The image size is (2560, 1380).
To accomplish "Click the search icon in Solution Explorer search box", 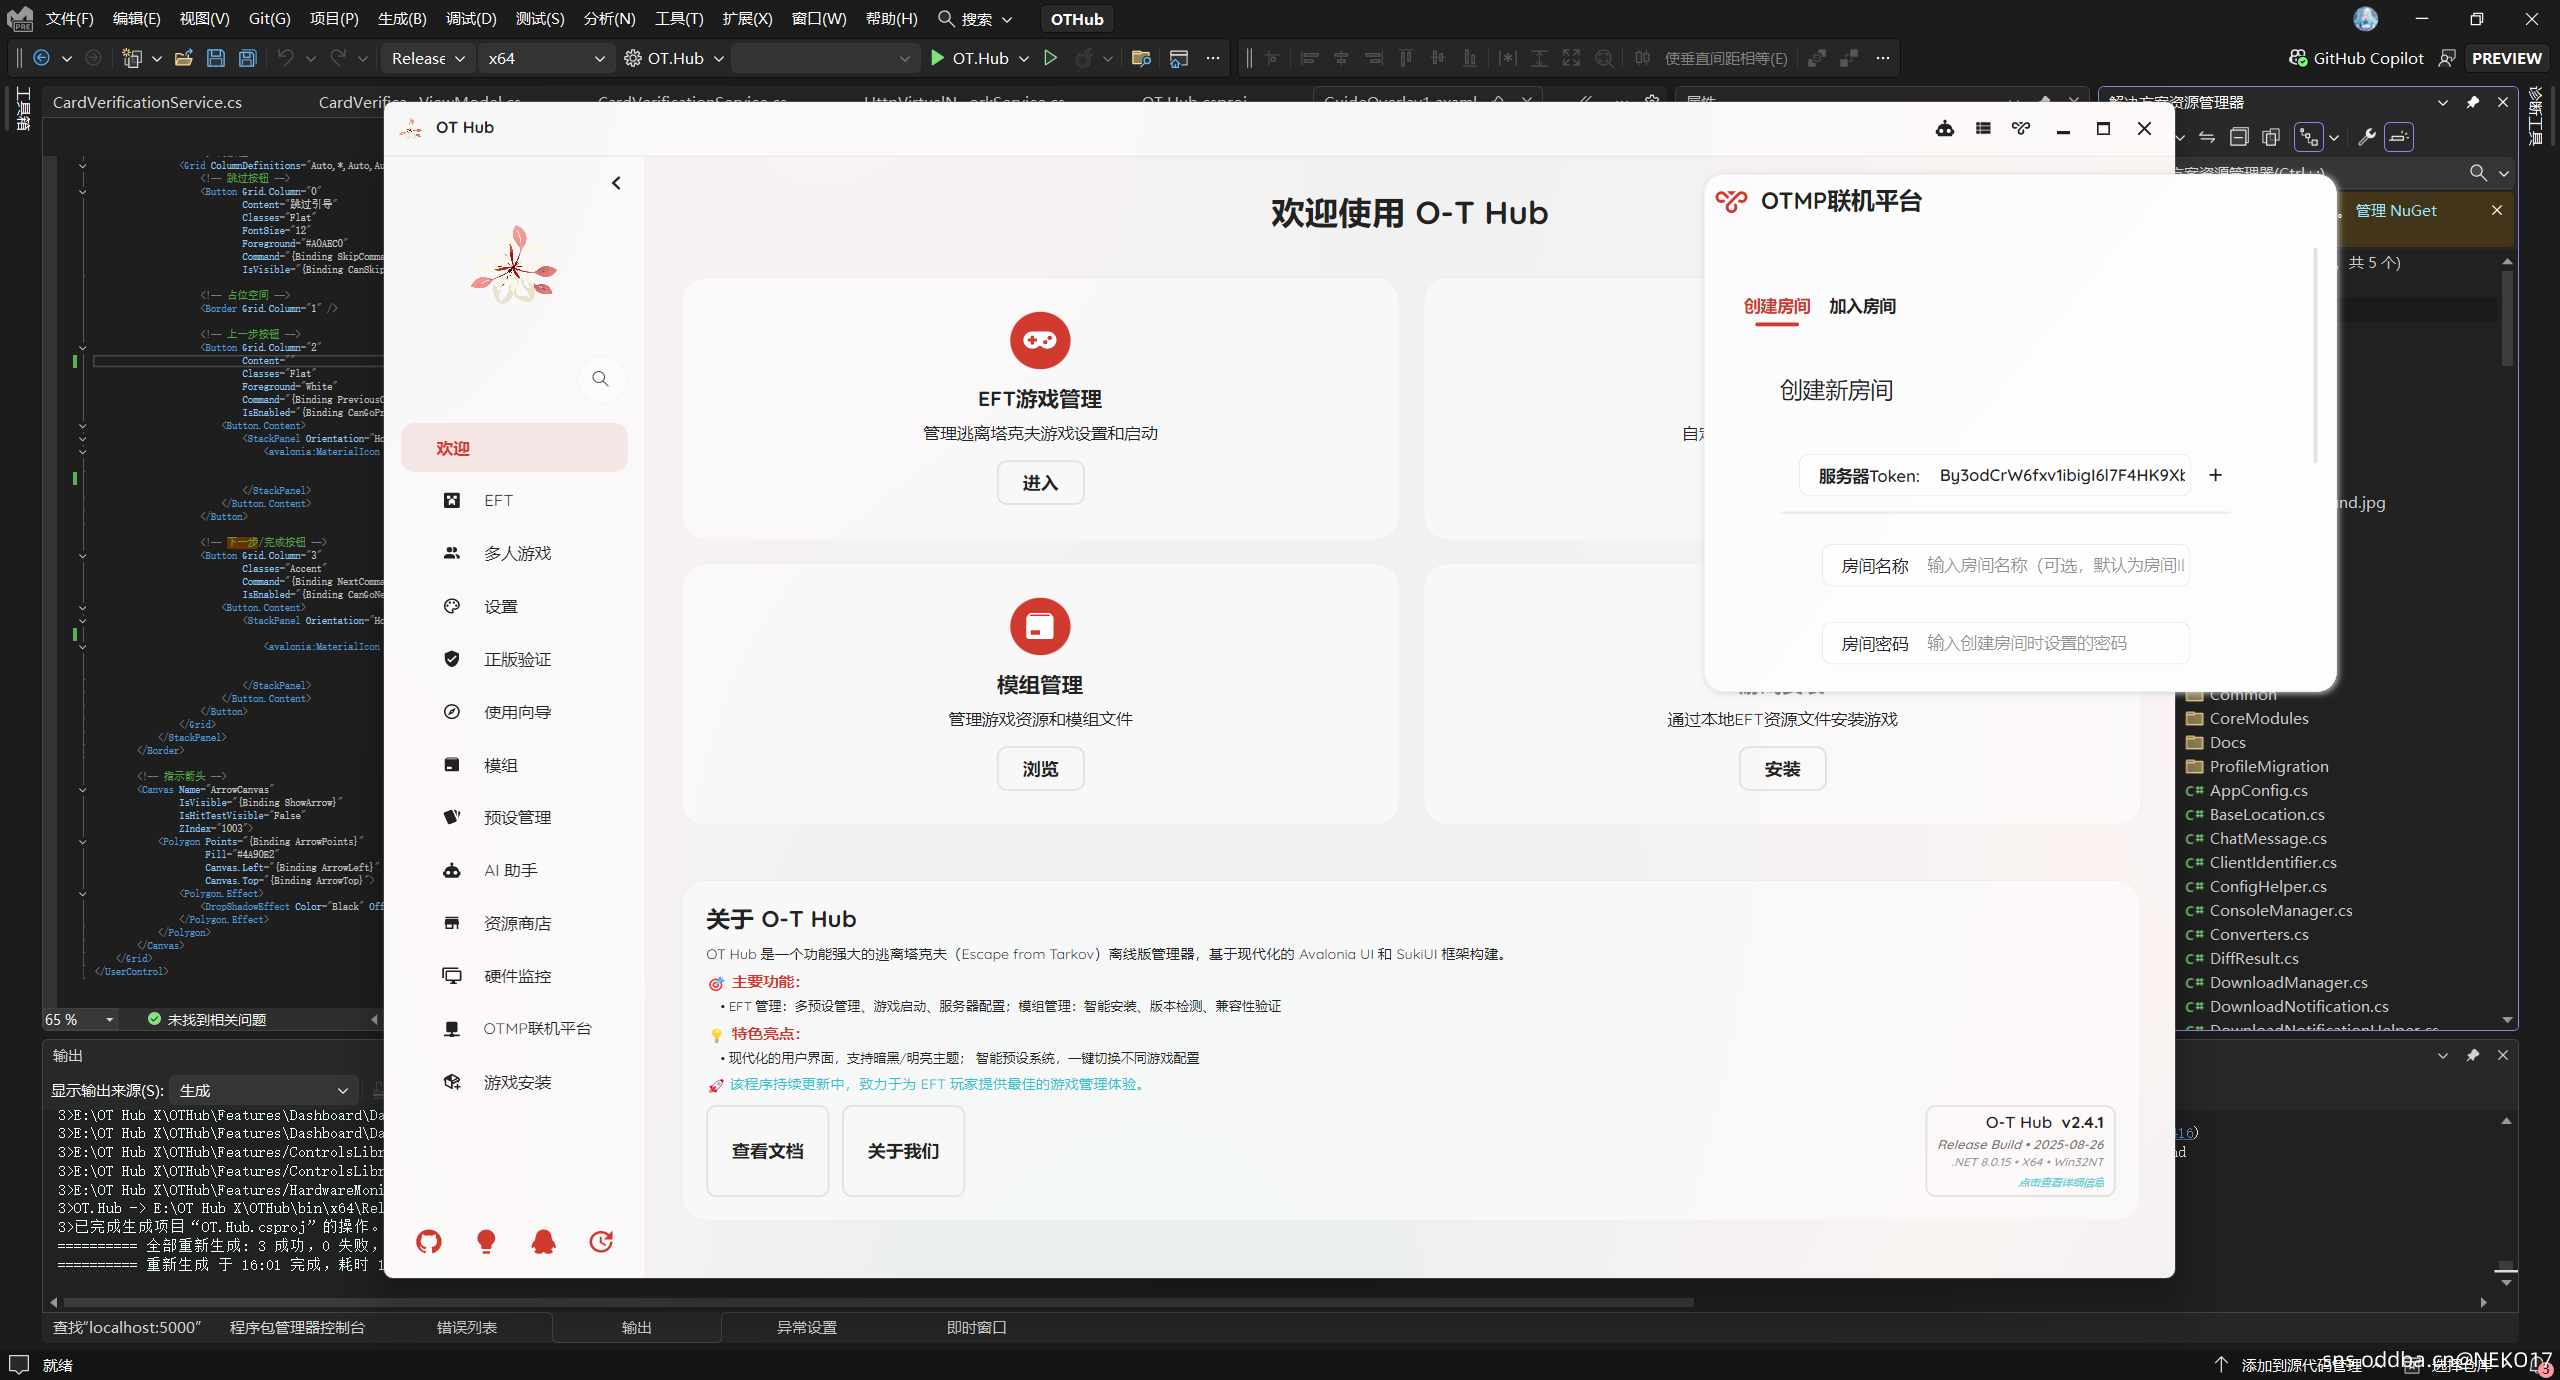I will (2478, 173).
